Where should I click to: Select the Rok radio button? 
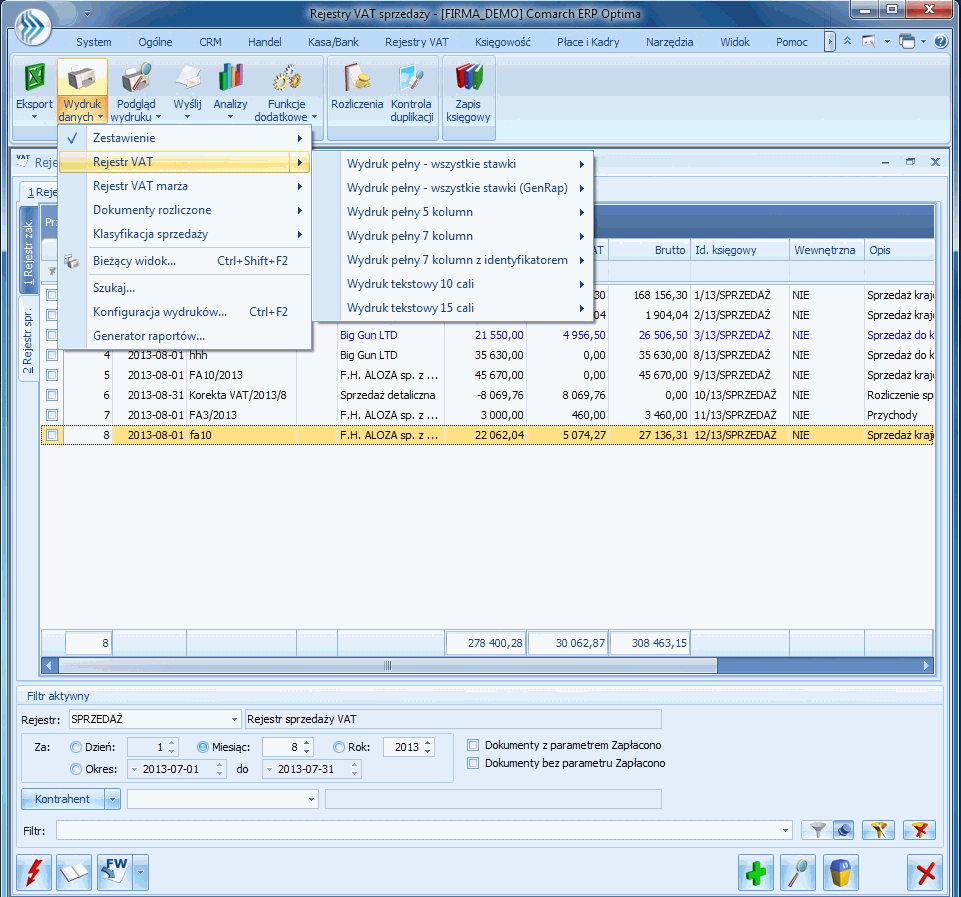pyautogui.click(x=339, y=747)
